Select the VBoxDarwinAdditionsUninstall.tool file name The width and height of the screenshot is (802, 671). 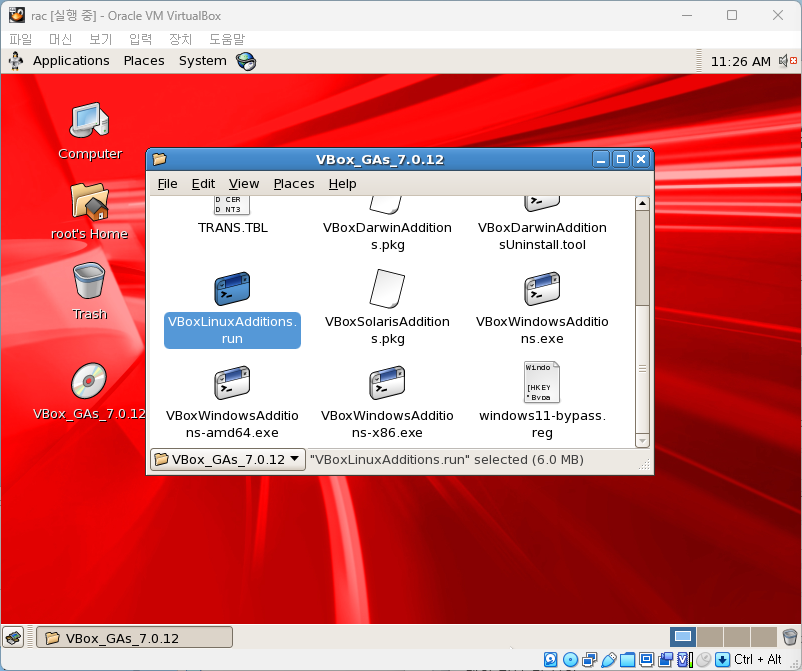click(x=542, y=236)
